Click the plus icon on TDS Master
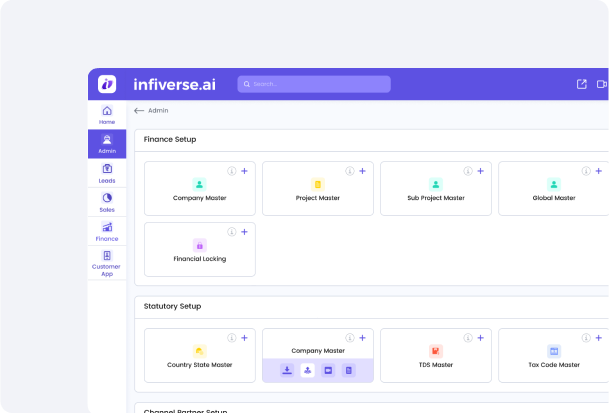 pyautogui.click(x=480, y=338)
